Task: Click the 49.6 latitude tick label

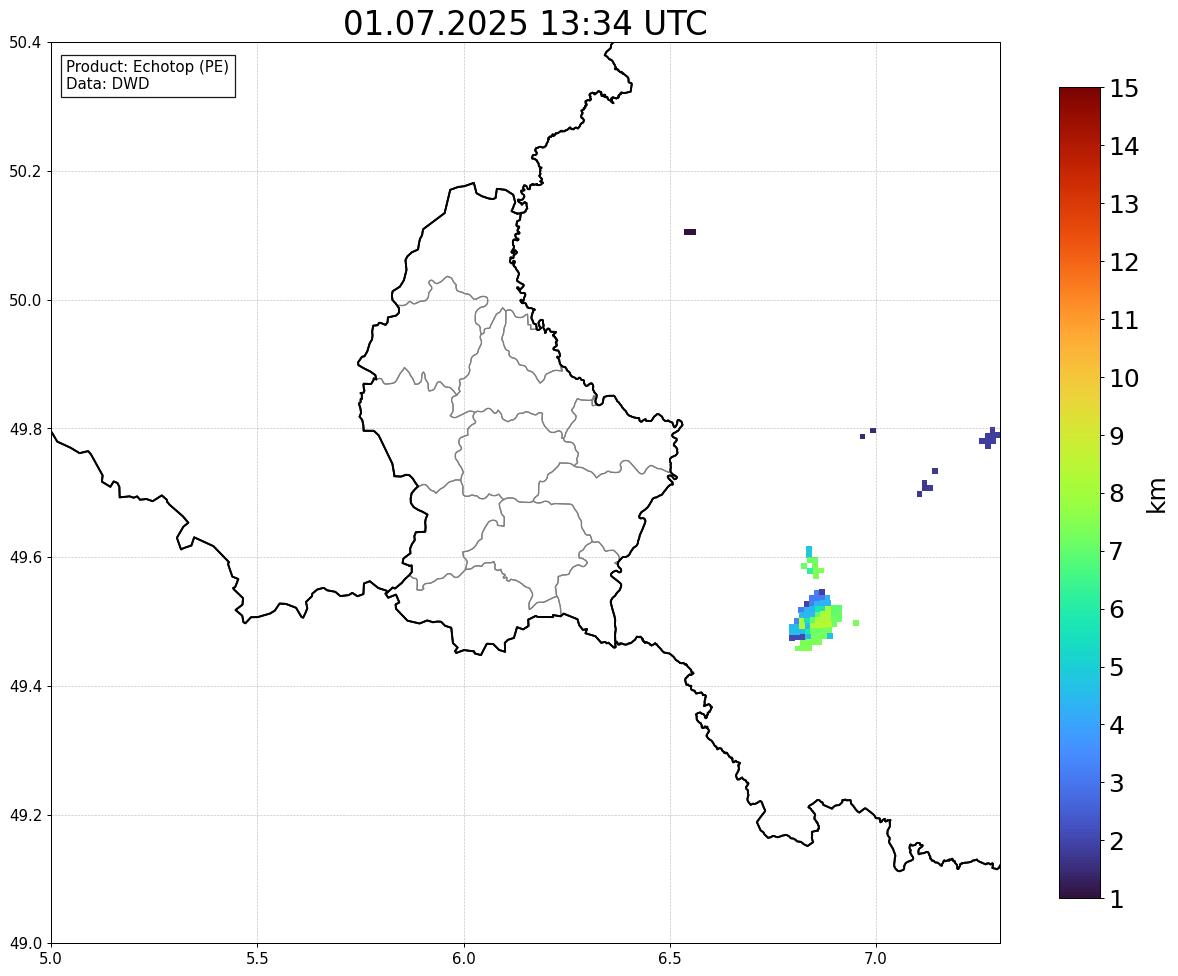Action: pos(25,557)
